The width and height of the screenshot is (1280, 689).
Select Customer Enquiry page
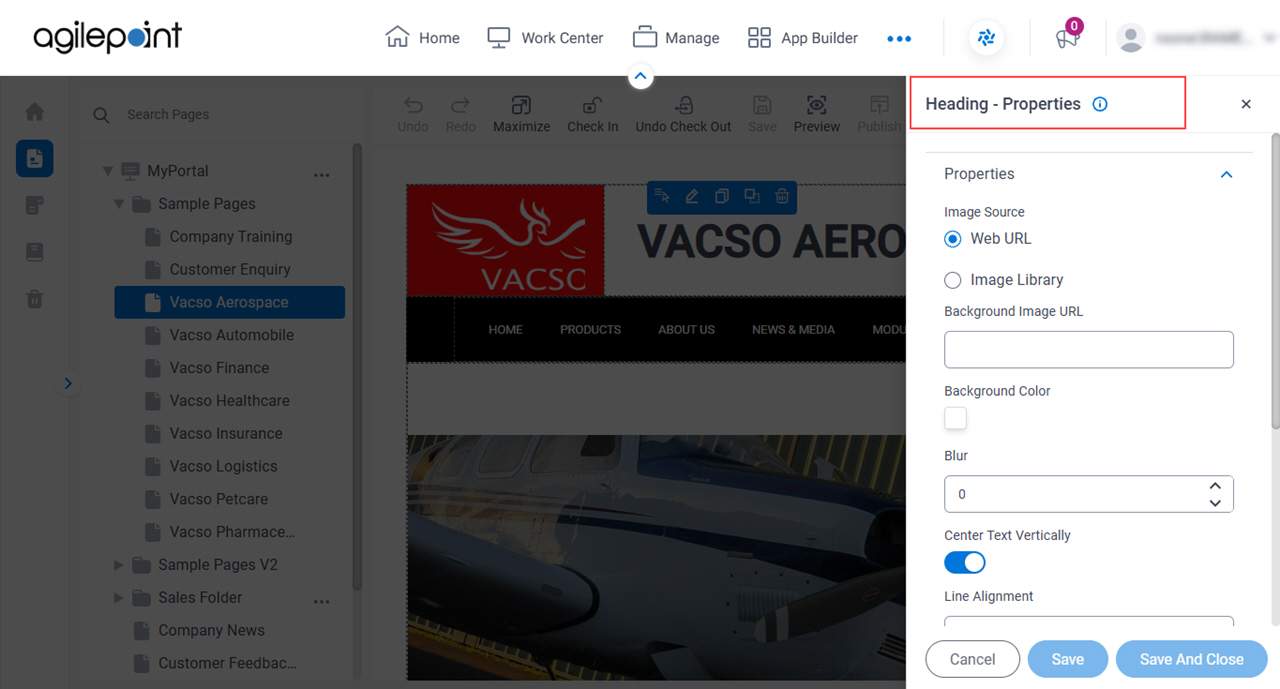coord(230,270)
